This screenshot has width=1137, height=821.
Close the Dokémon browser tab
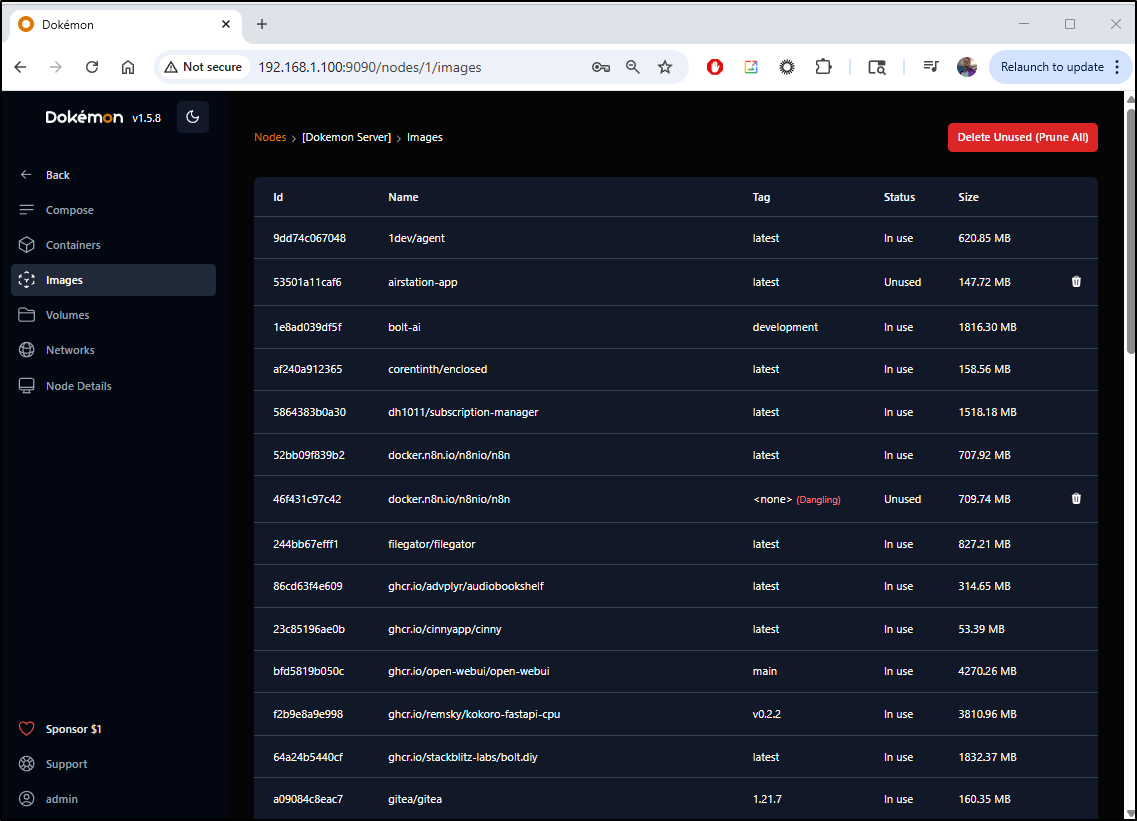point(226,24)
